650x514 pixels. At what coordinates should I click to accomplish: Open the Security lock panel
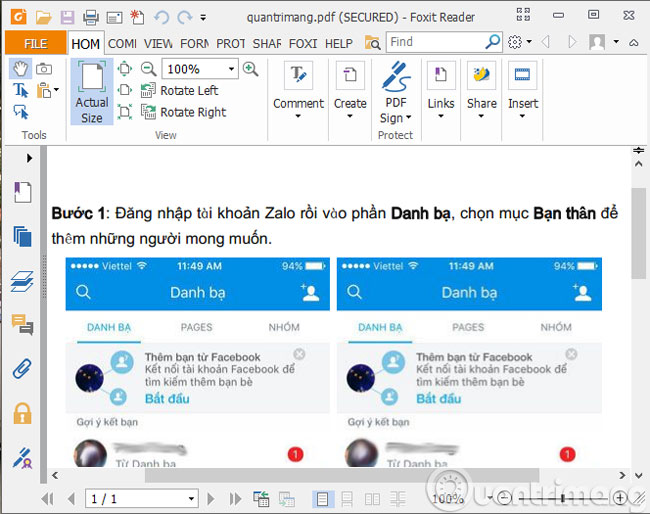pyautogui.click(x=22, y=413)
